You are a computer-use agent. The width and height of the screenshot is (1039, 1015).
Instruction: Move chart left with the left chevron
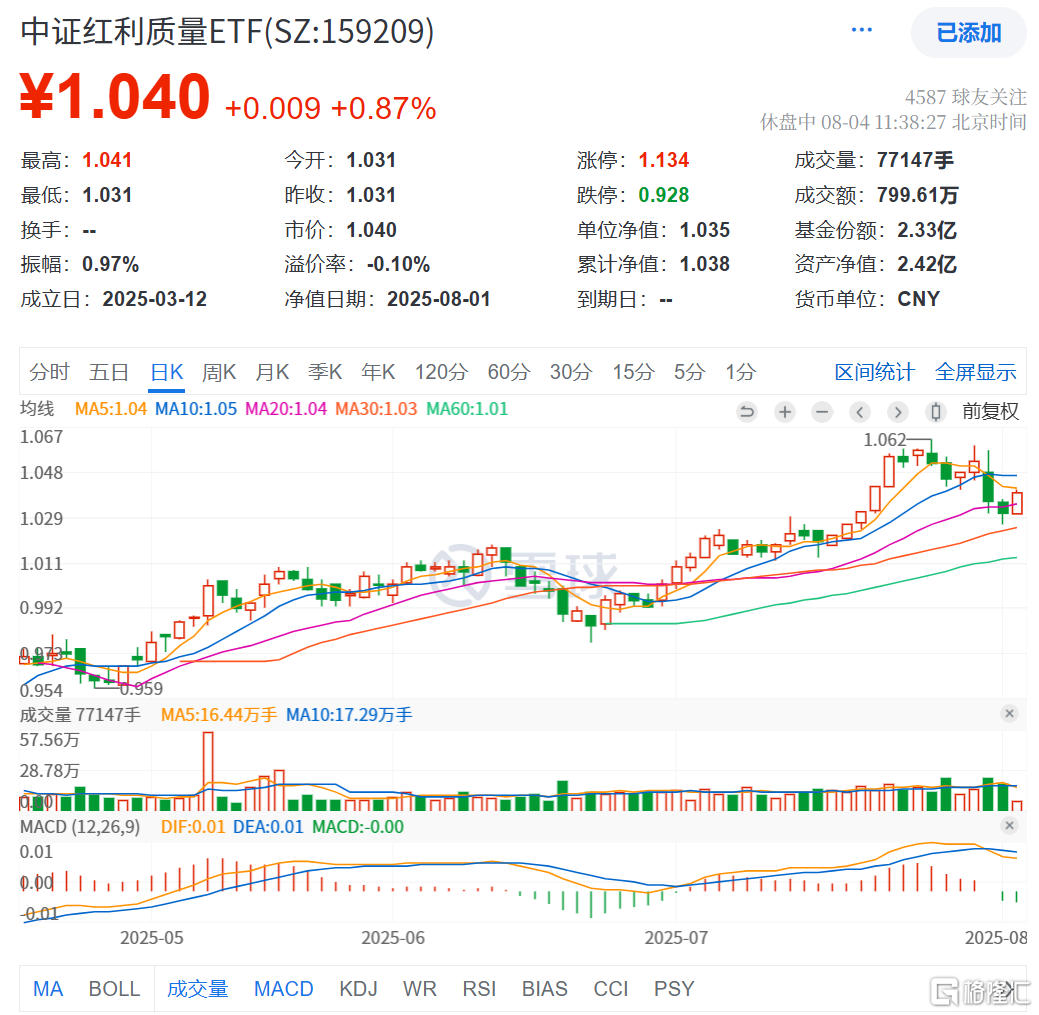coord(859,412)
